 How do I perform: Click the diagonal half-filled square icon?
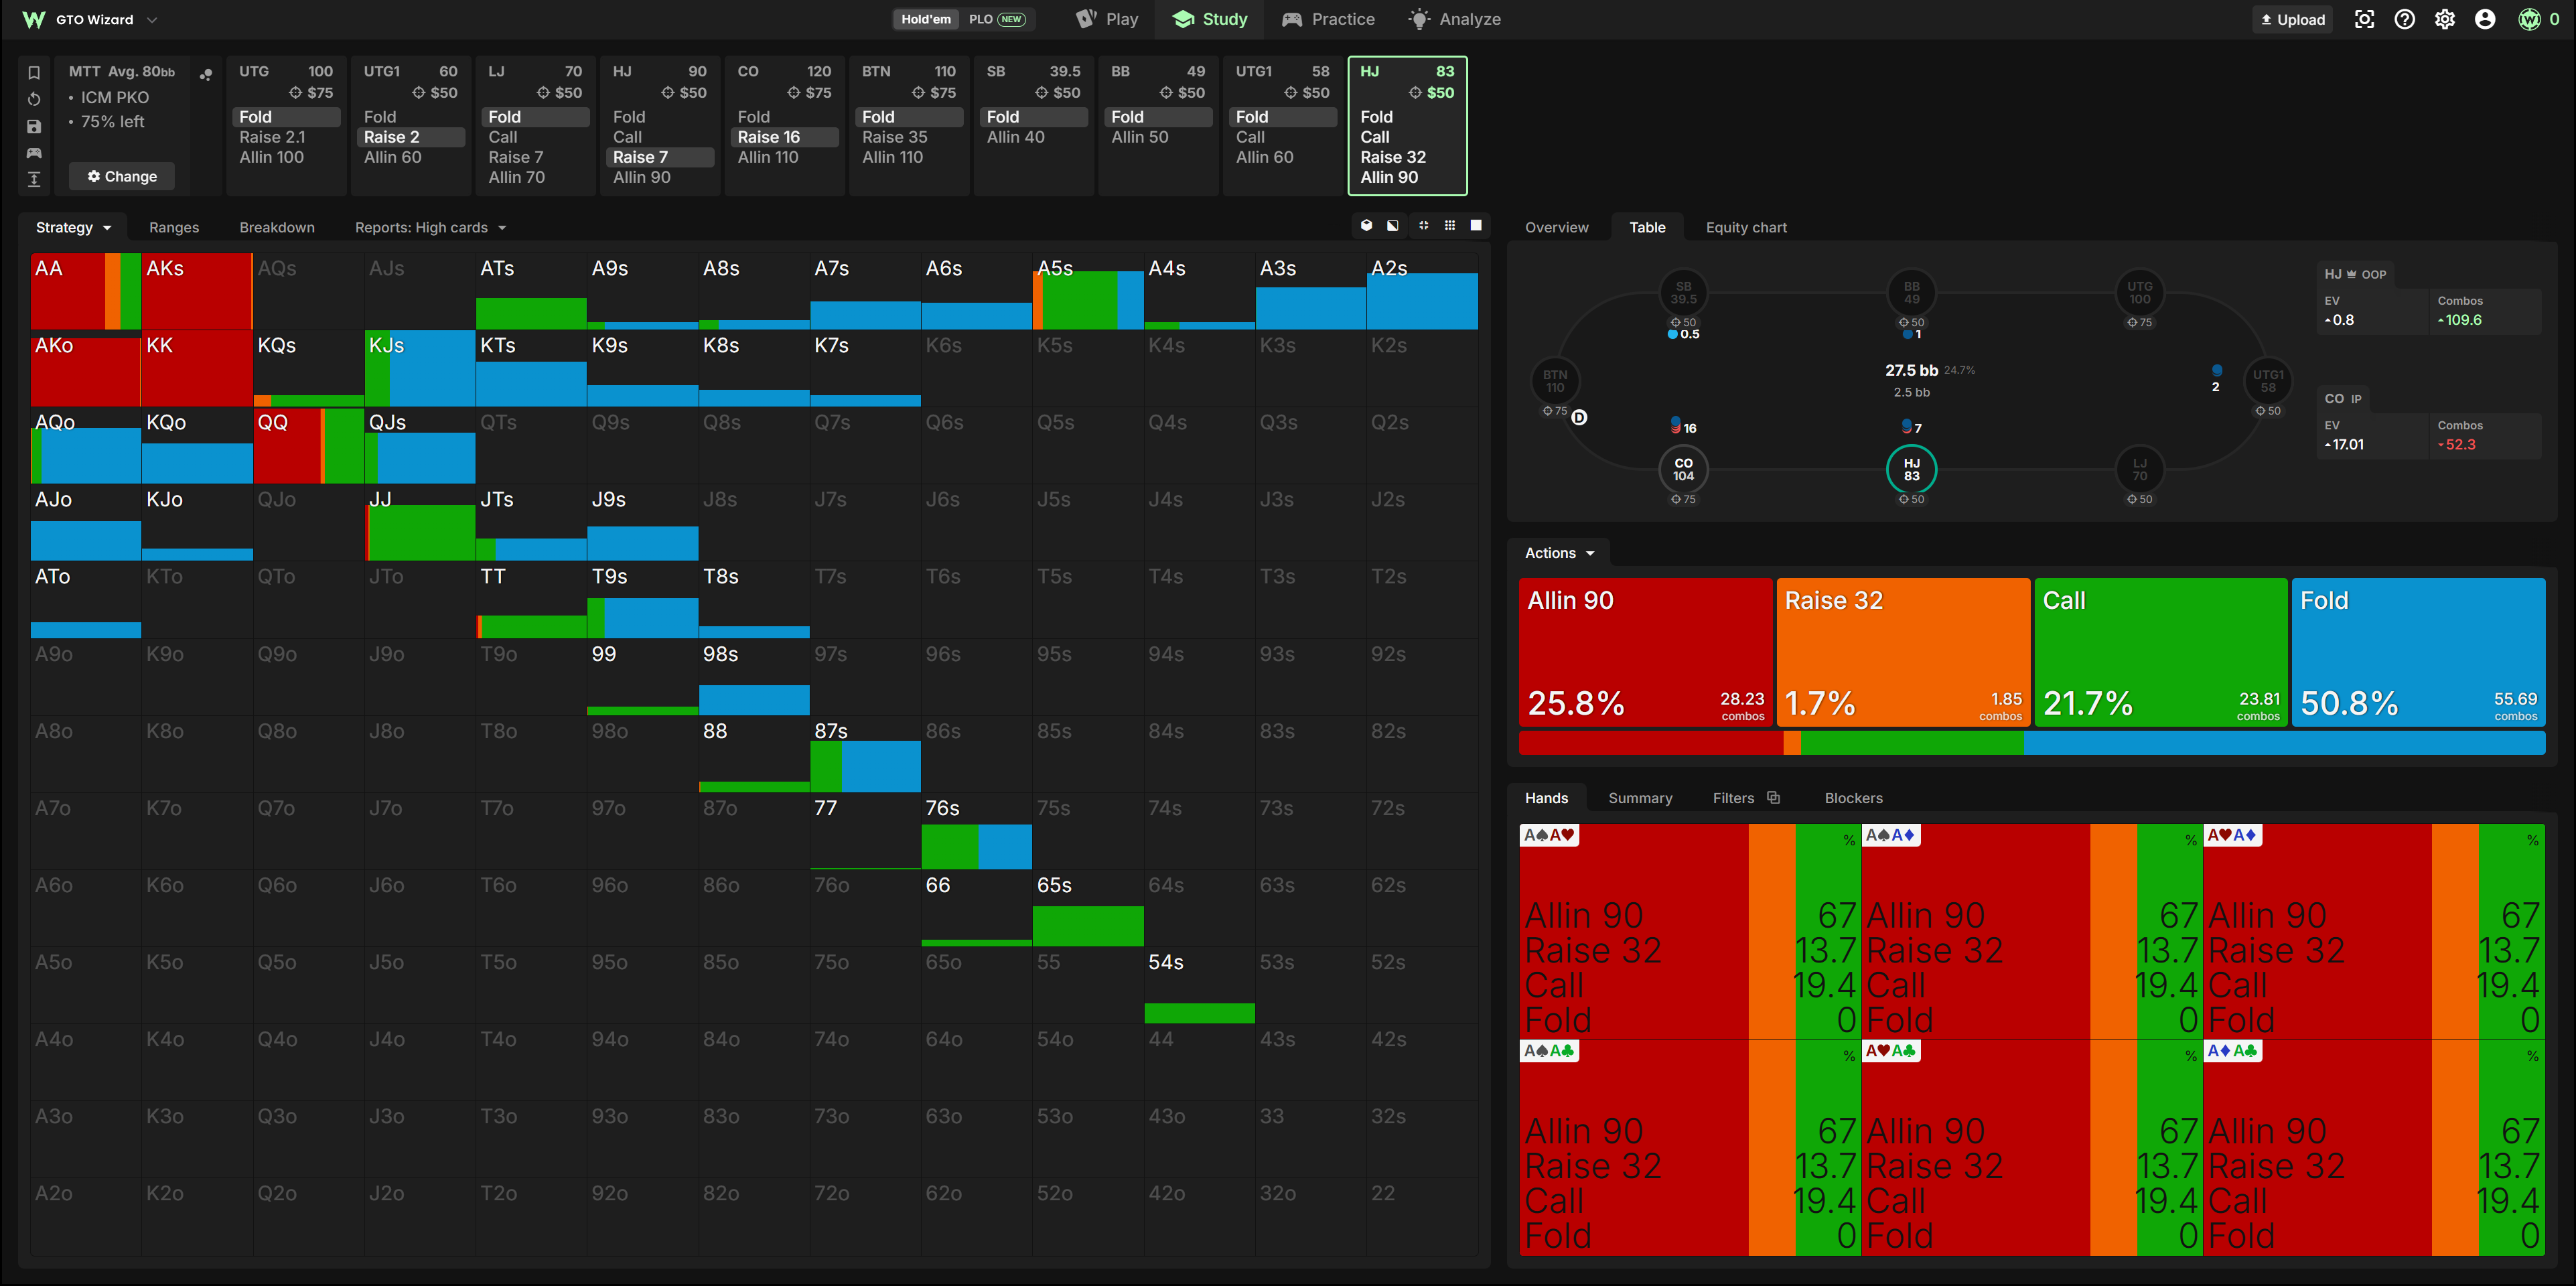point(1393,226)
